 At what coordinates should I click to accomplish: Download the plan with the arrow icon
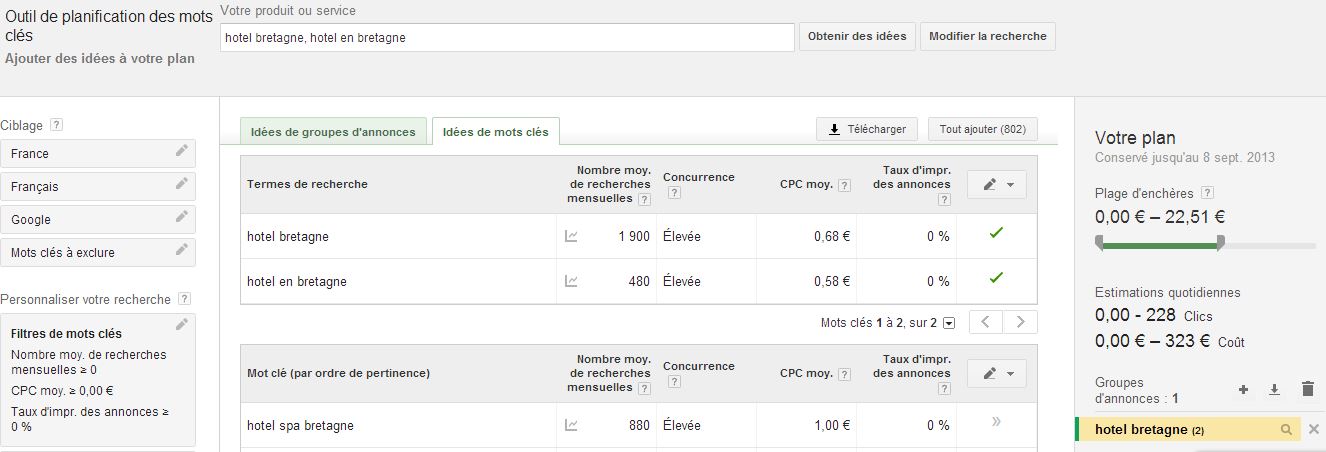[x=1274, y=390]
